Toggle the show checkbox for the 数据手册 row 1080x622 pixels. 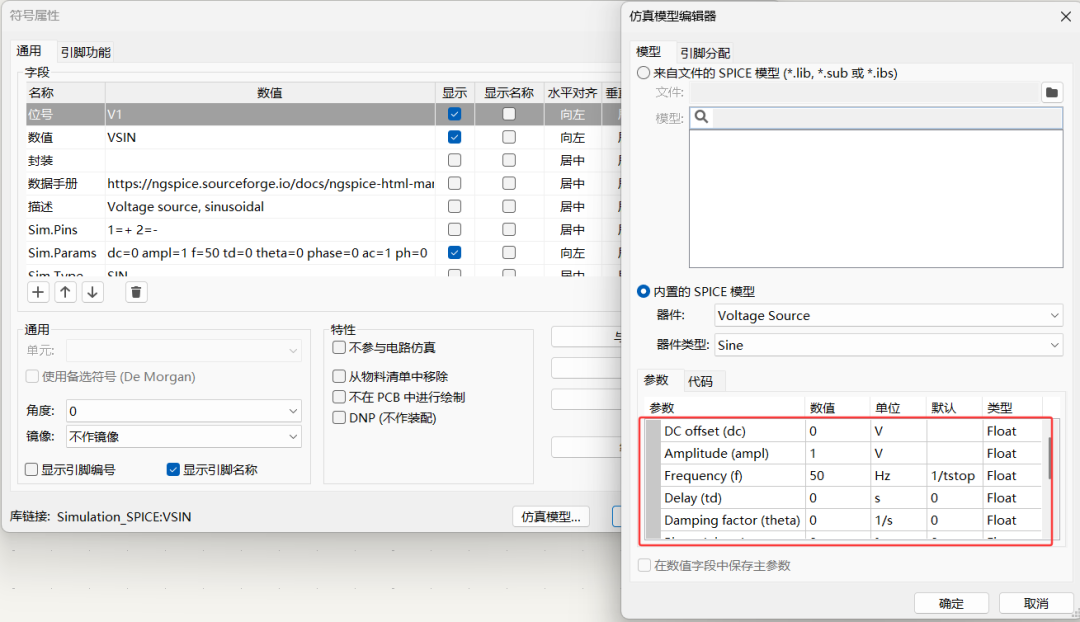click(455, 183)
